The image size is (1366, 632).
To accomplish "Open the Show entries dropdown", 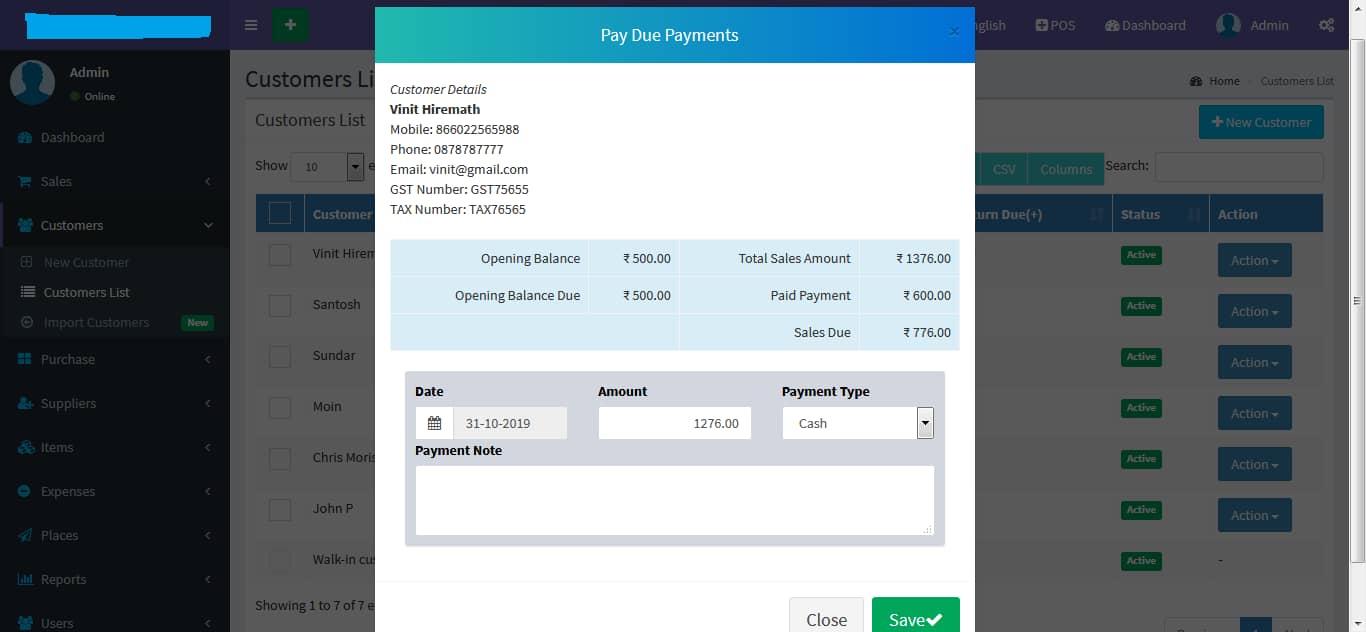I will 327,166.
